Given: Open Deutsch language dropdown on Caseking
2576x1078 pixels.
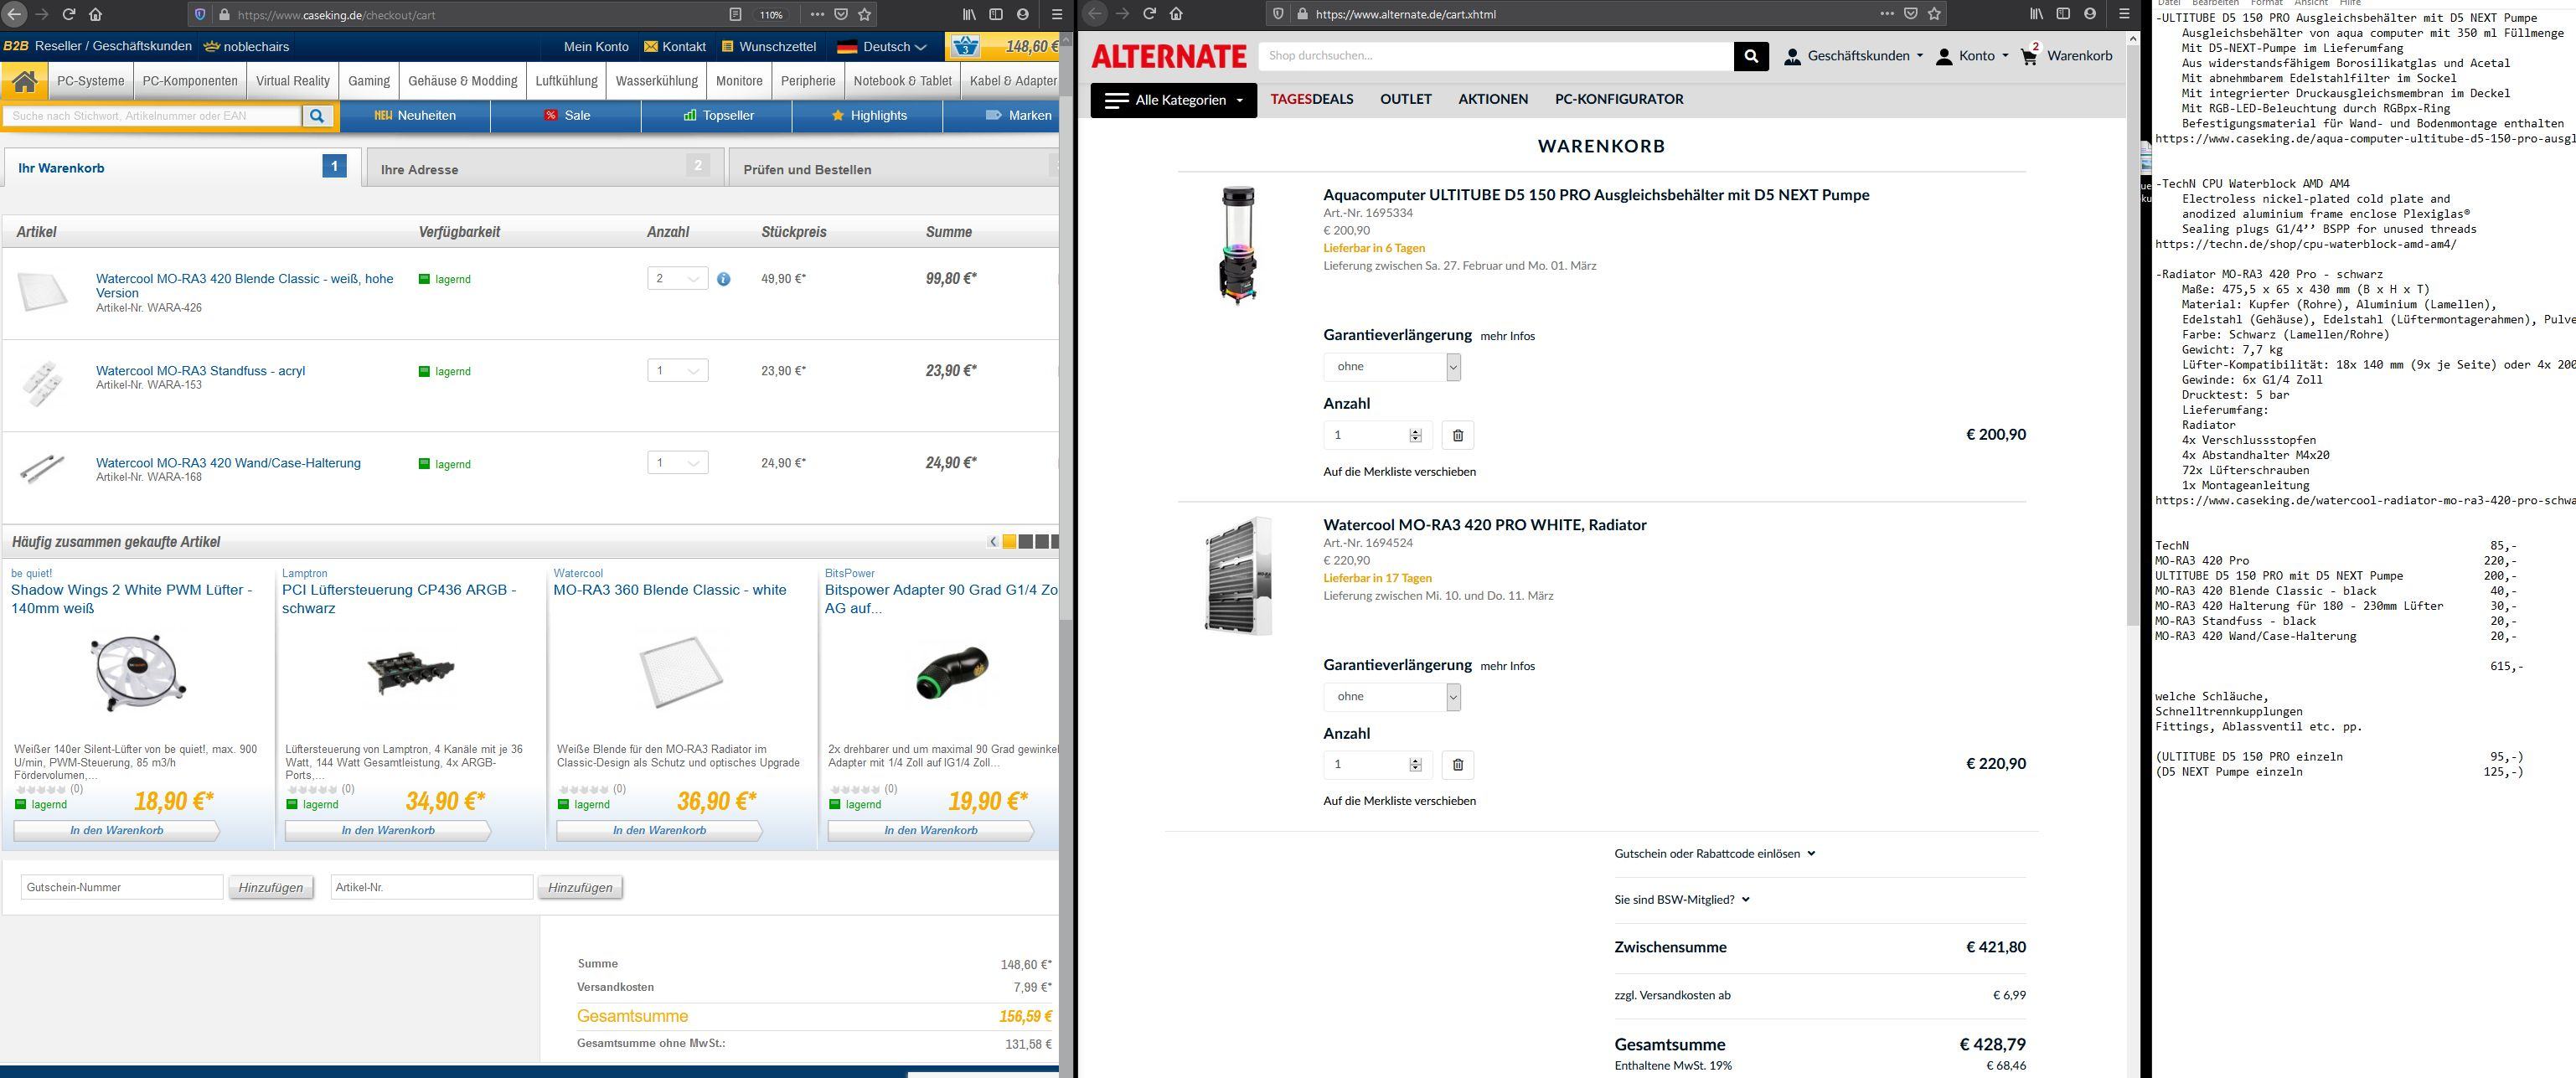Looking at the screenshot, I should (882, 46).
